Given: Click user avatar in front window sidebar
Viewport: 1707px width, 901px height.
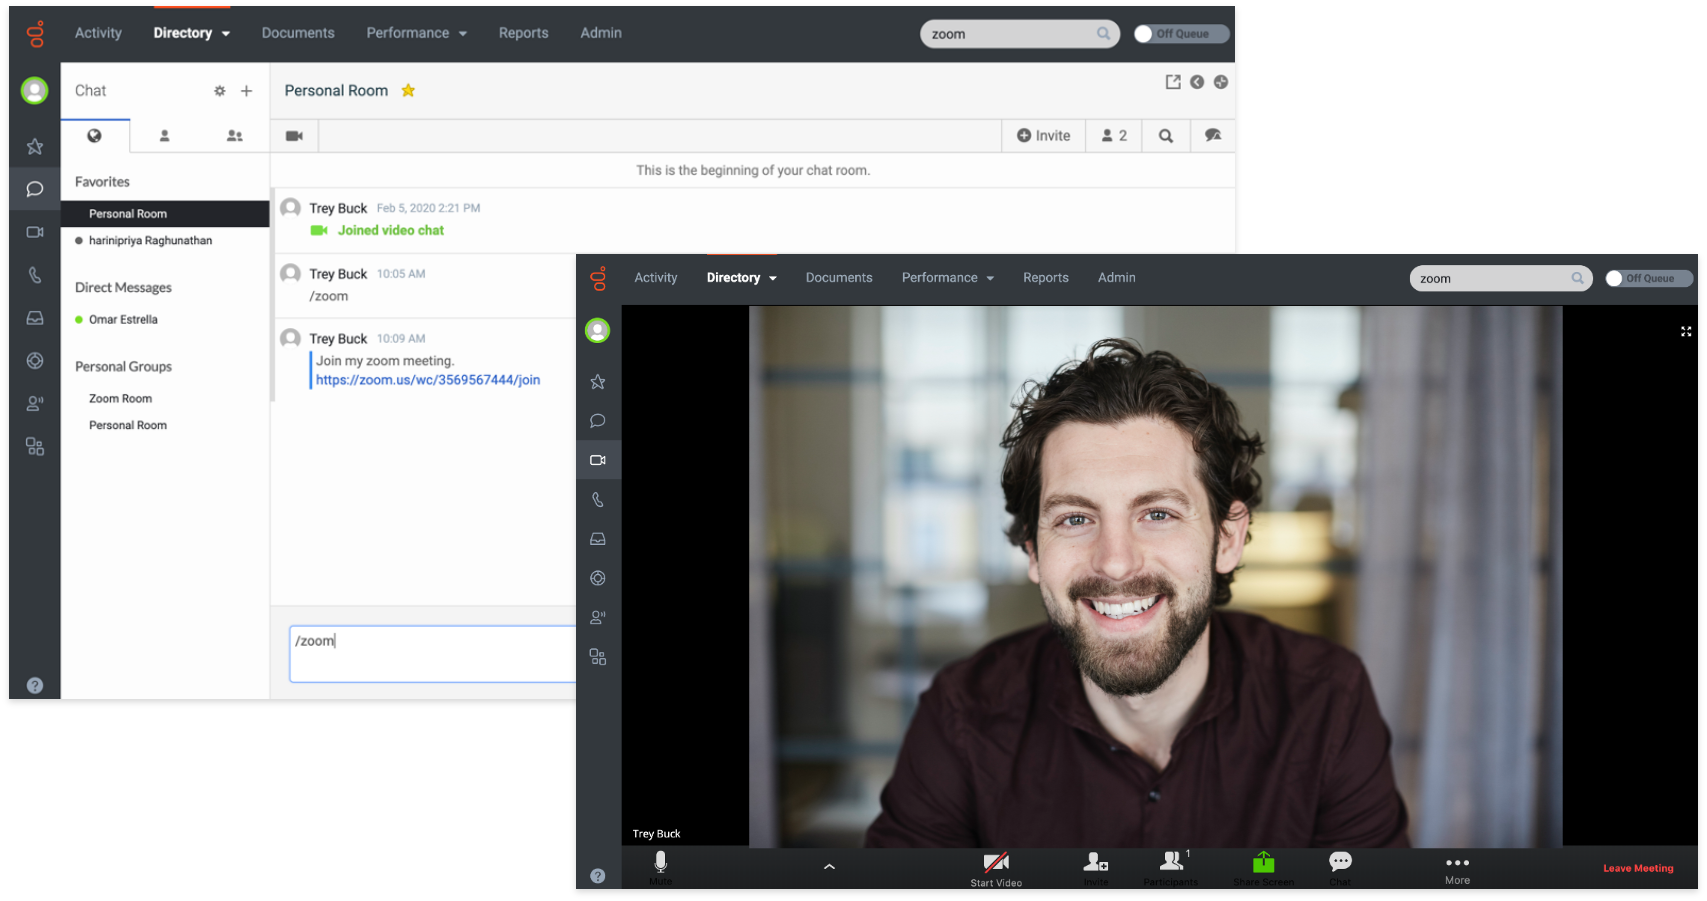Looking at the screenshot, I should click(x=598, y=330).
